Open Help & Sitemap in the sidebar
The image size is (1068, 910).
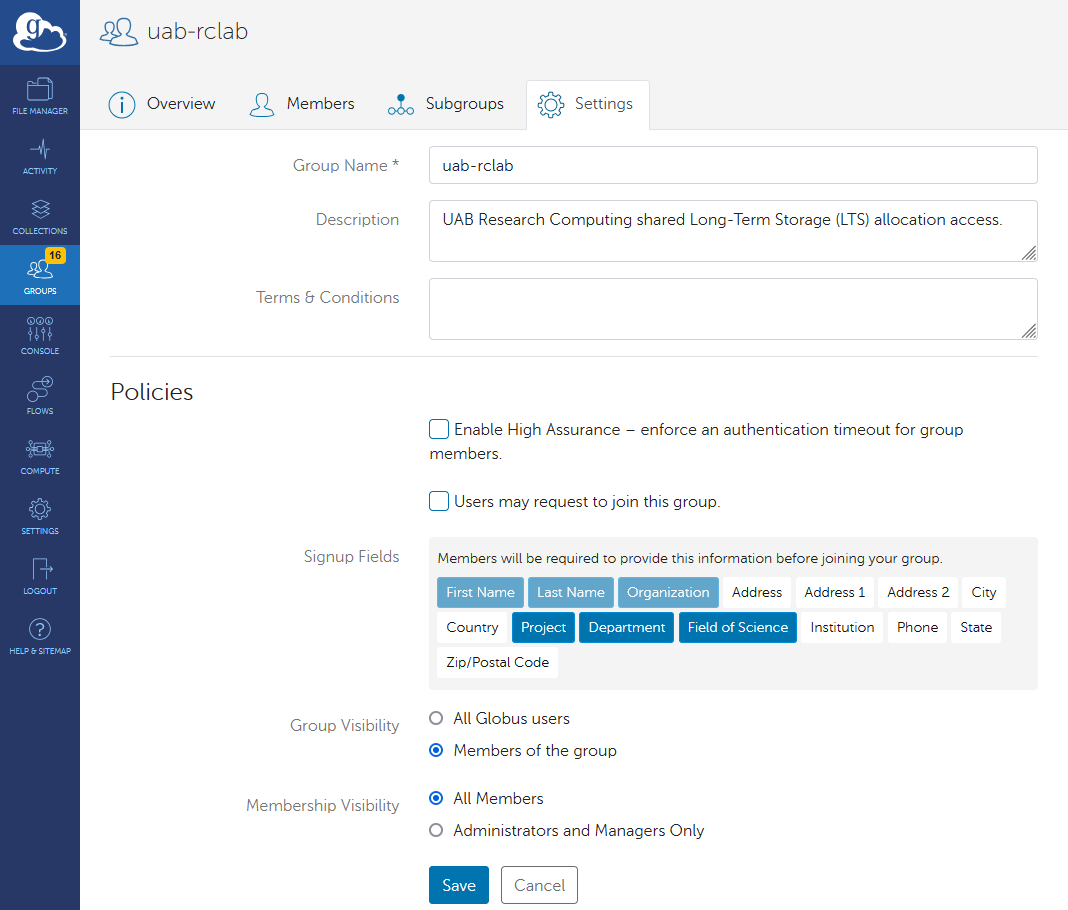point(40,636)
